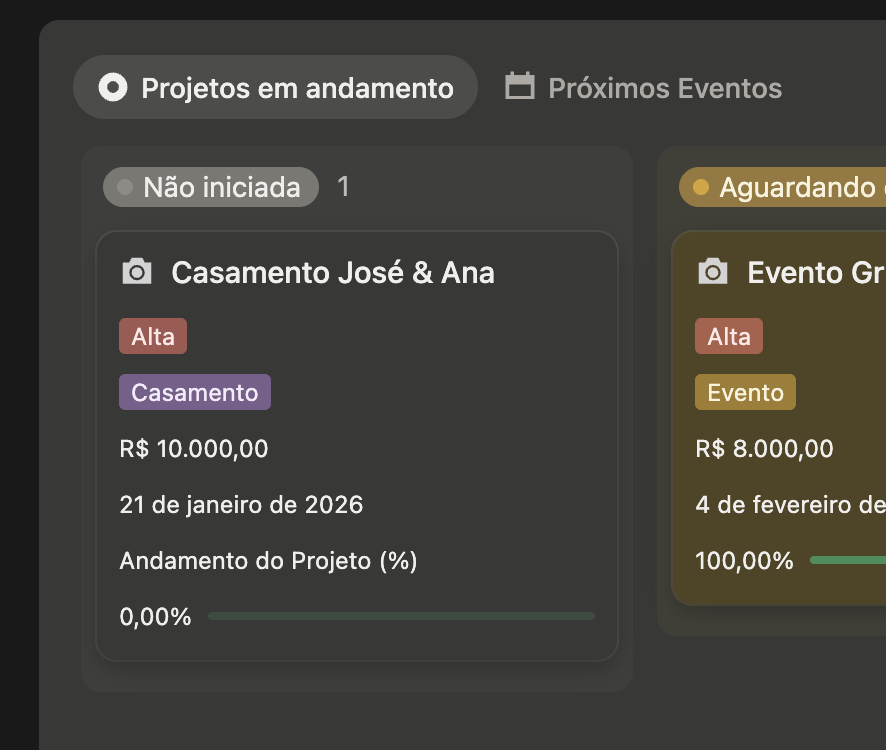
Task: Open the Casamento José & Ana project
Action: (333, 272)
